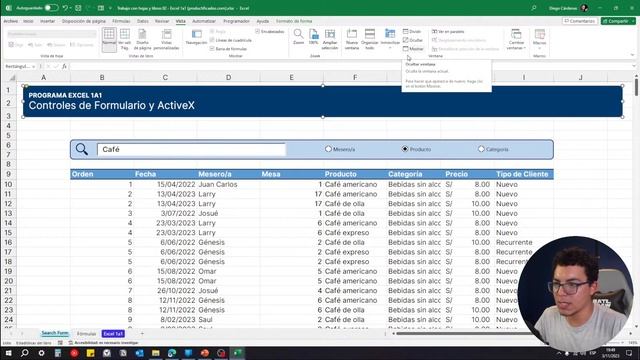640x360 pixels.
Task: Click the Excel taskbar icon
Action: [x=237, y=353]
